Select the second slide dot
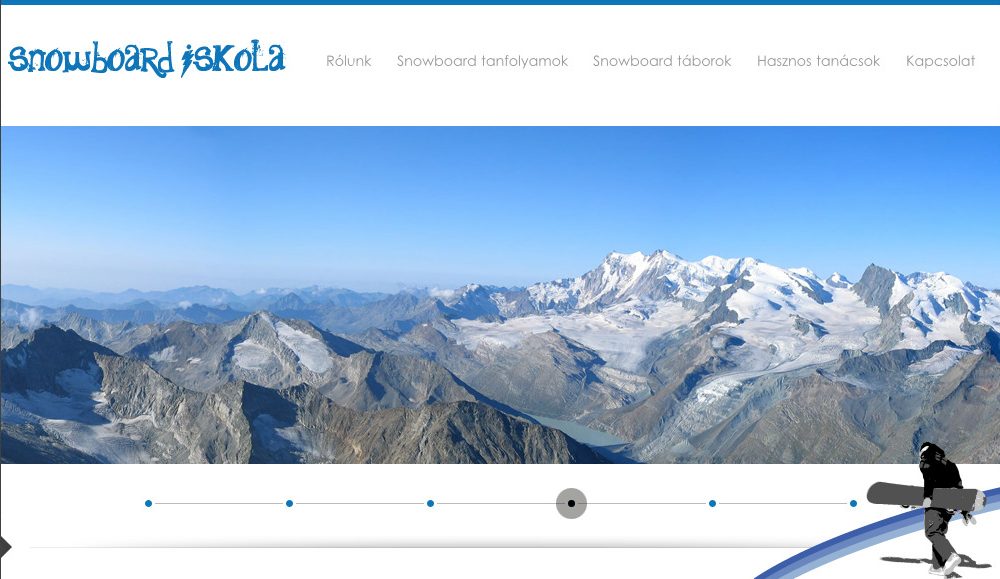The width and height of the screenshot is (1000, 579). pyautogui.click(x=290, y=503)
